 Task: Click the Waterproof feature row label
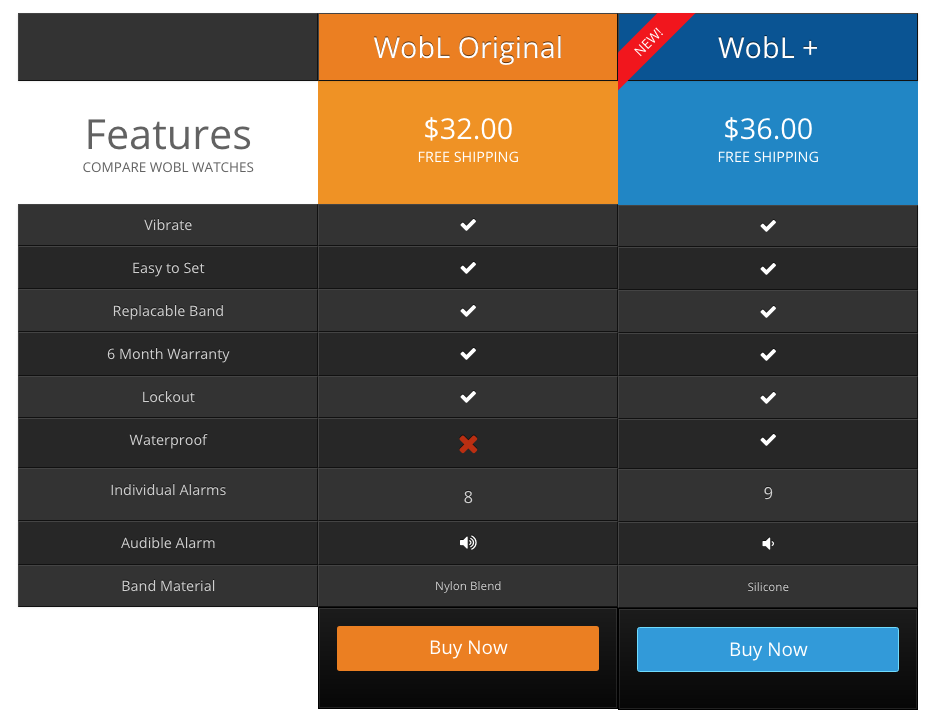(168, 439)
